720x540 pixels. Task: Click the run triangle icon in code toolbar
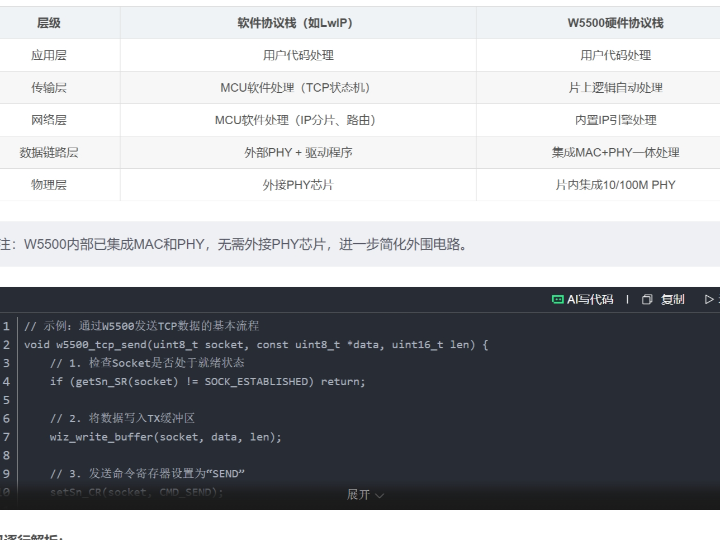coord(709,299)
